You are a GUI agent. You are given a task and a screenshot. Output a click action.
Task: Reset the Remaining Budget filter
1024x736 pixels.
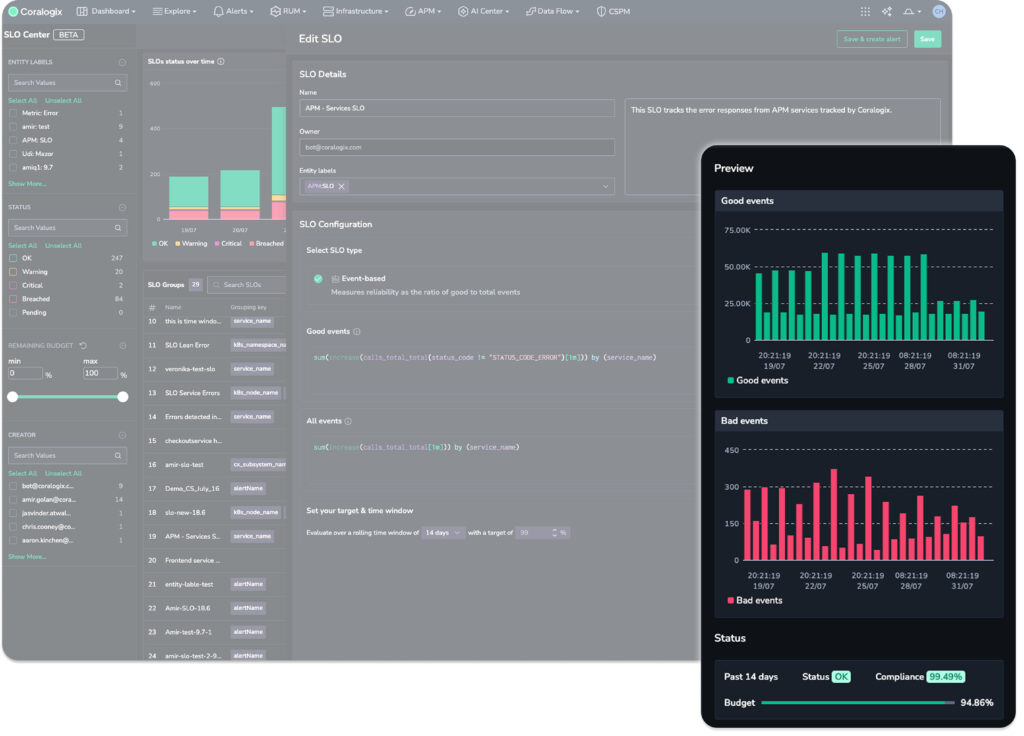(83, 345)
